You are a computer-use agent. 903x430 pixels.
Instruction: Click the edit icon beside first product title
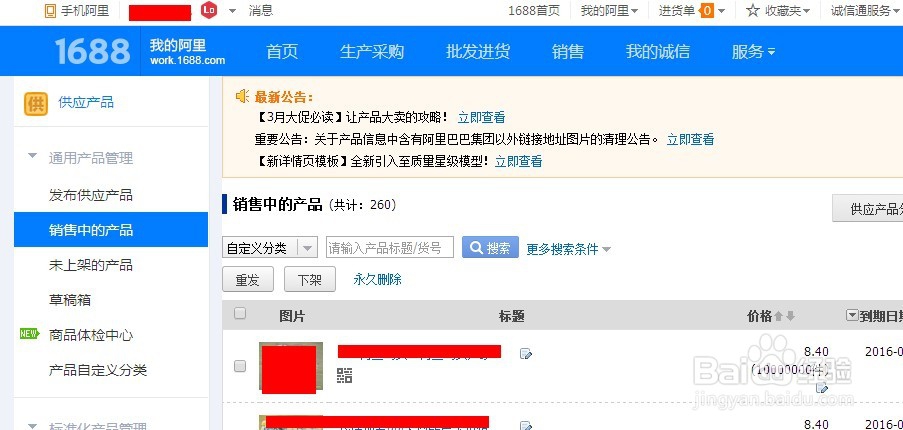525,353
